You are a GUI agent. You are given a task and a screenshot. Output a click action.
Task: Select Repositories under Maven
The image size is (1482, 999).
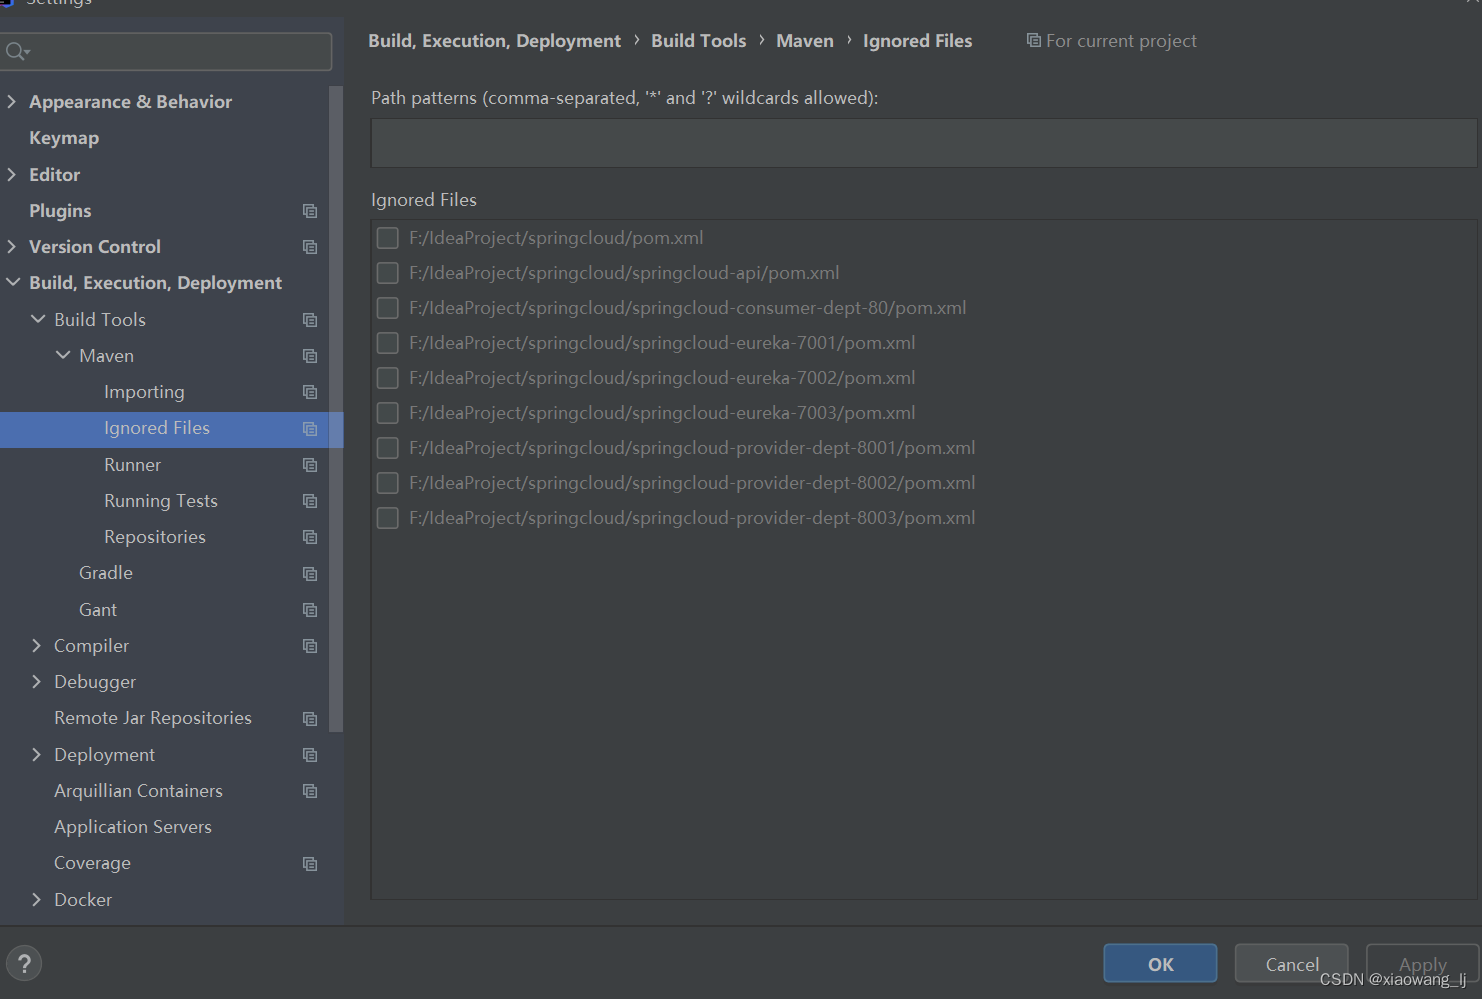point(155,537)
